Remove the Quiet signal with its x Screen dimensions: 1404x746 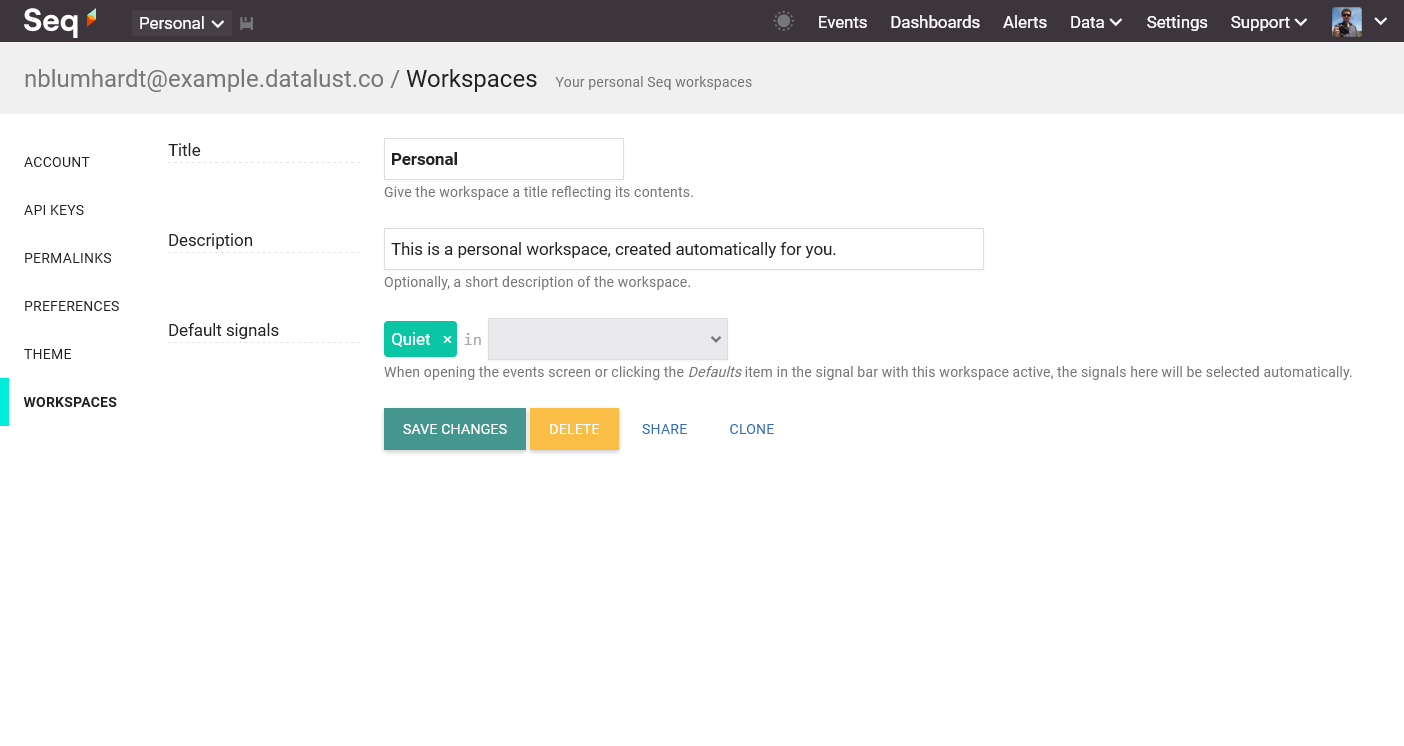(447, 340)
